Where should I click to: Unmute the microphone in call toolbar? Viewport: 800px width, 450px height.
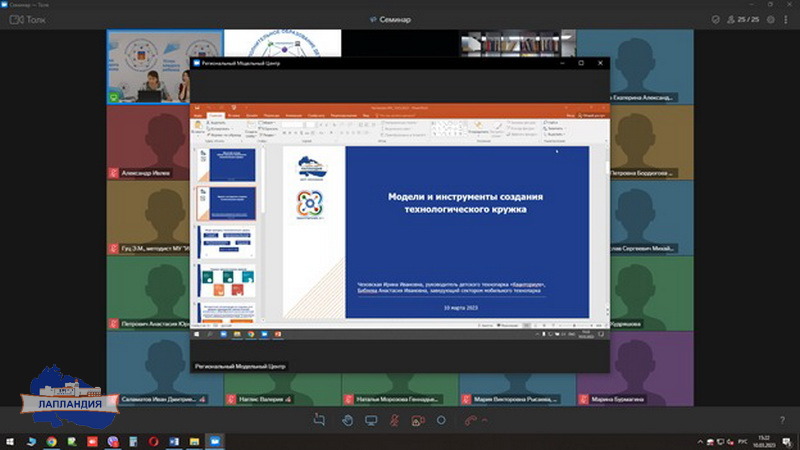pos(395,420)
